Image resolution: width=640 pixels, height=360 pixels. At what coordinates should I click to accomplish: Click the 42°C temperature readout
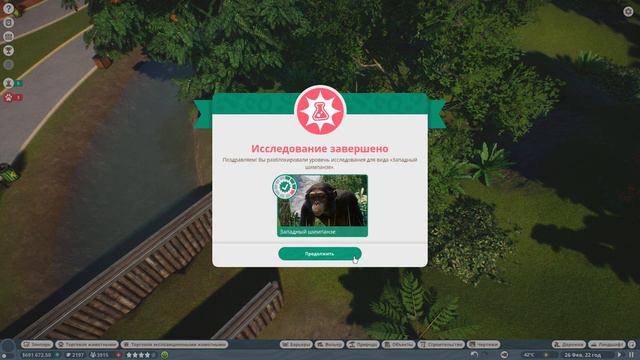coord(529,355)
